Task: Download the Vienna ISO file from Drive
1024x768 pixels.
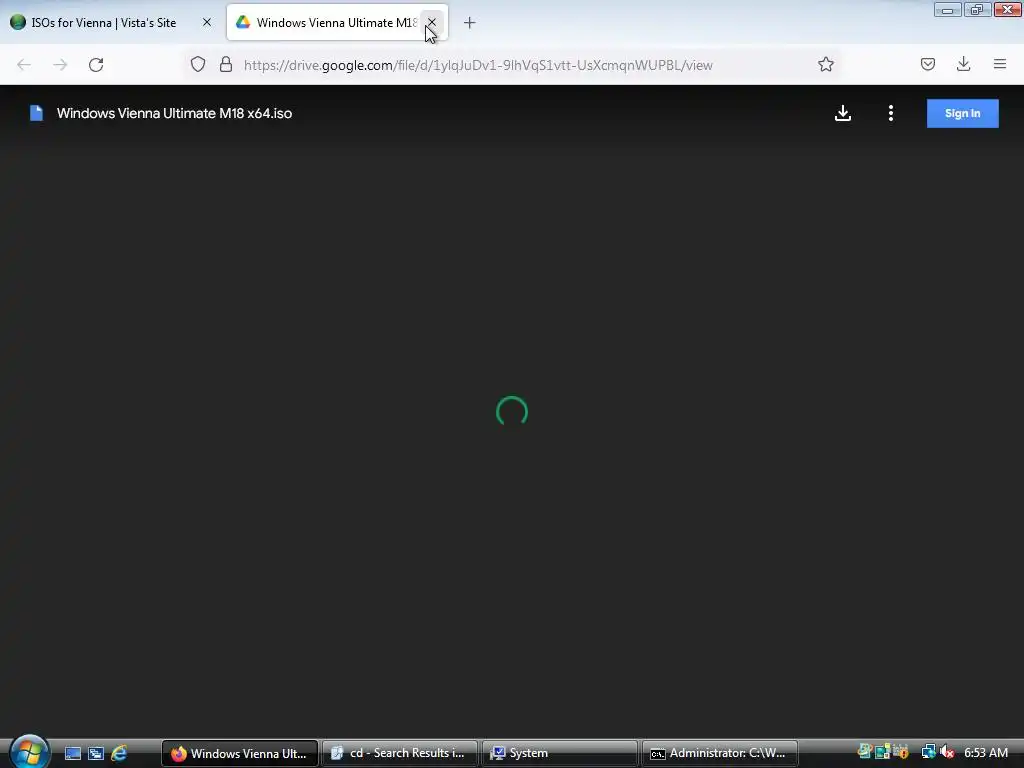Action: pyautogui.click(x=842, y=113)
